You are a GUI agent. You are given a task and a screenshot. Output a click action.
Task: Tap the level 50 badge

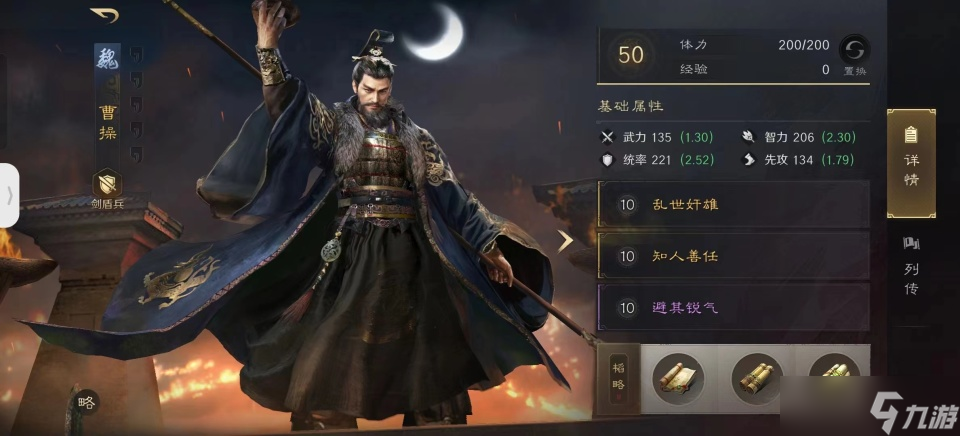pyautogui.click(x=631, y=55)
